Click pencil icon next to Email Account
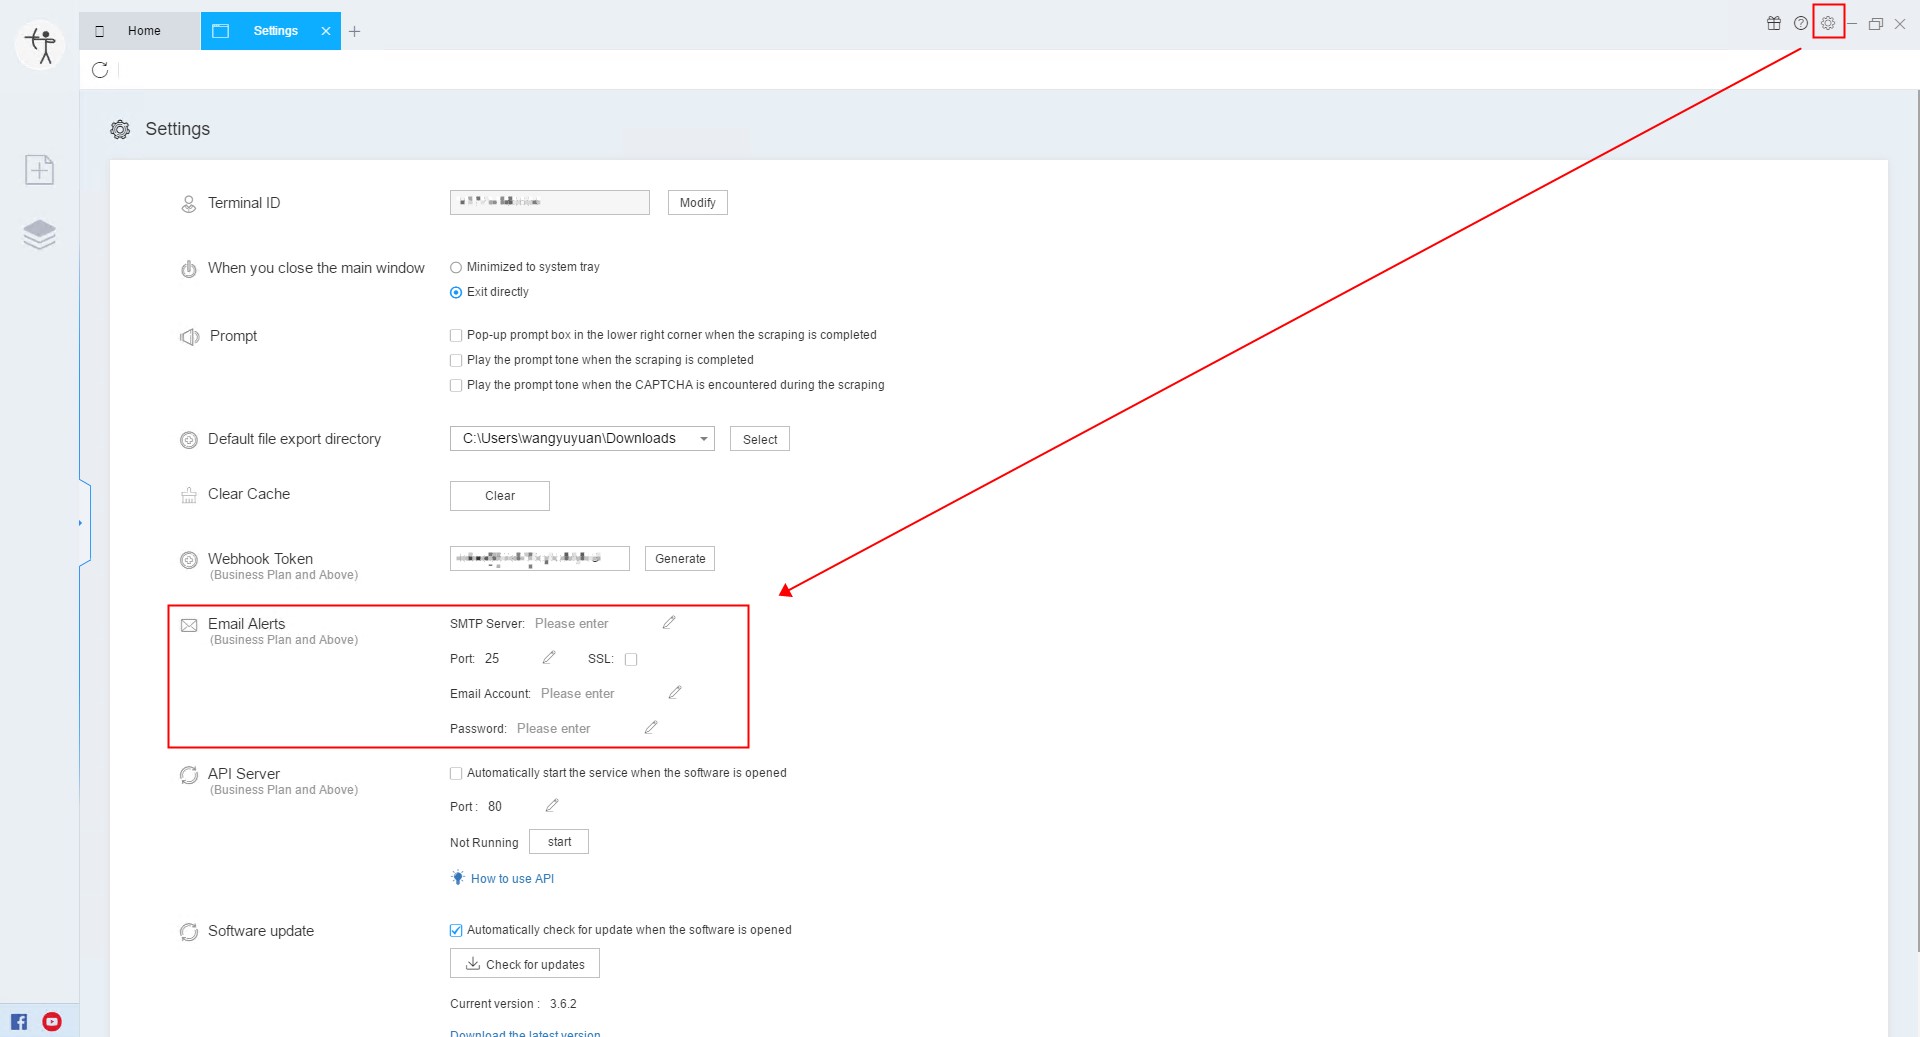The image size is (1920, 1037). click(675, 693)
